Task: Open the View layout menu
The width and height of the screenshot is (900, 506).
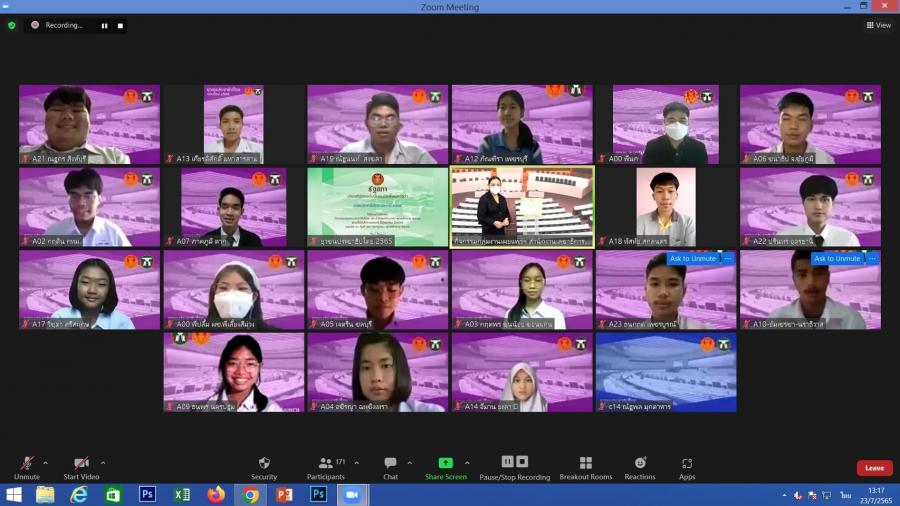Action: click(x=878, y=25)
